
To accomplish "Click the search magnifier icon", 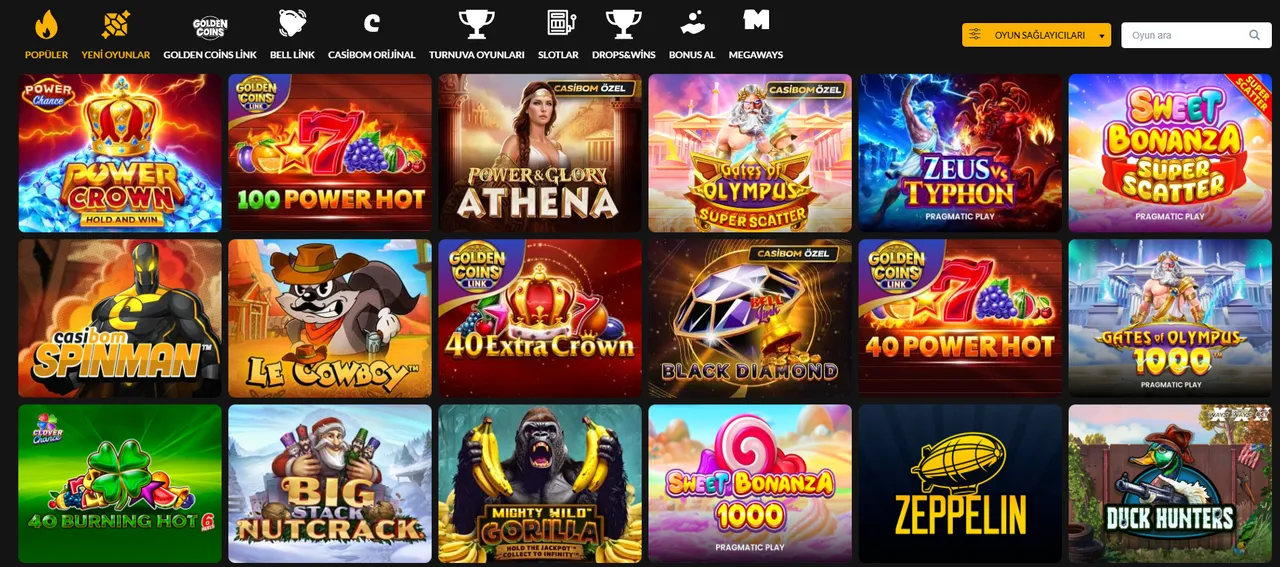I will pyautogui.click(x=1255, y=35).
